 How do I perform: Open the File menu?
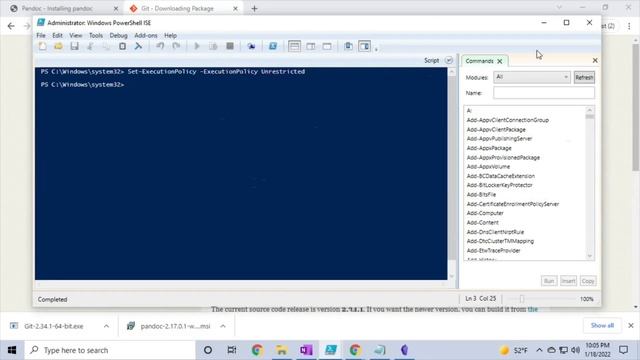point(41,36)
